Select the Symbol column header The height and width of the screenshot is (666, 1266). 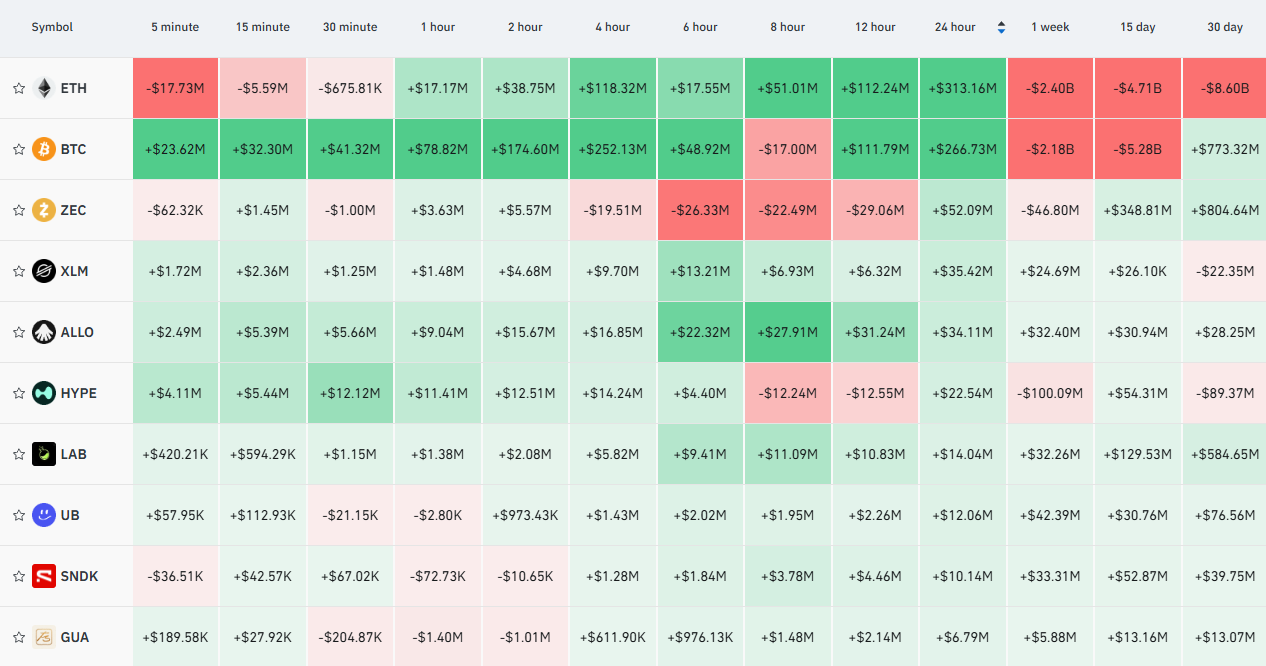(52, 27)
